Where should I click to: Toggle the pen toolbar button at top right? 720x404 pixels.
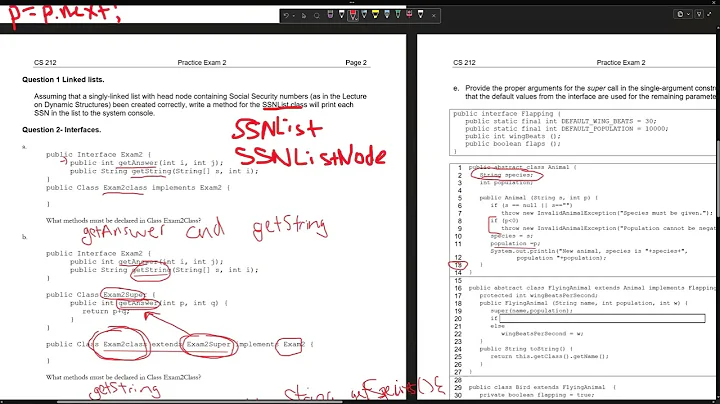pos(699,14)
